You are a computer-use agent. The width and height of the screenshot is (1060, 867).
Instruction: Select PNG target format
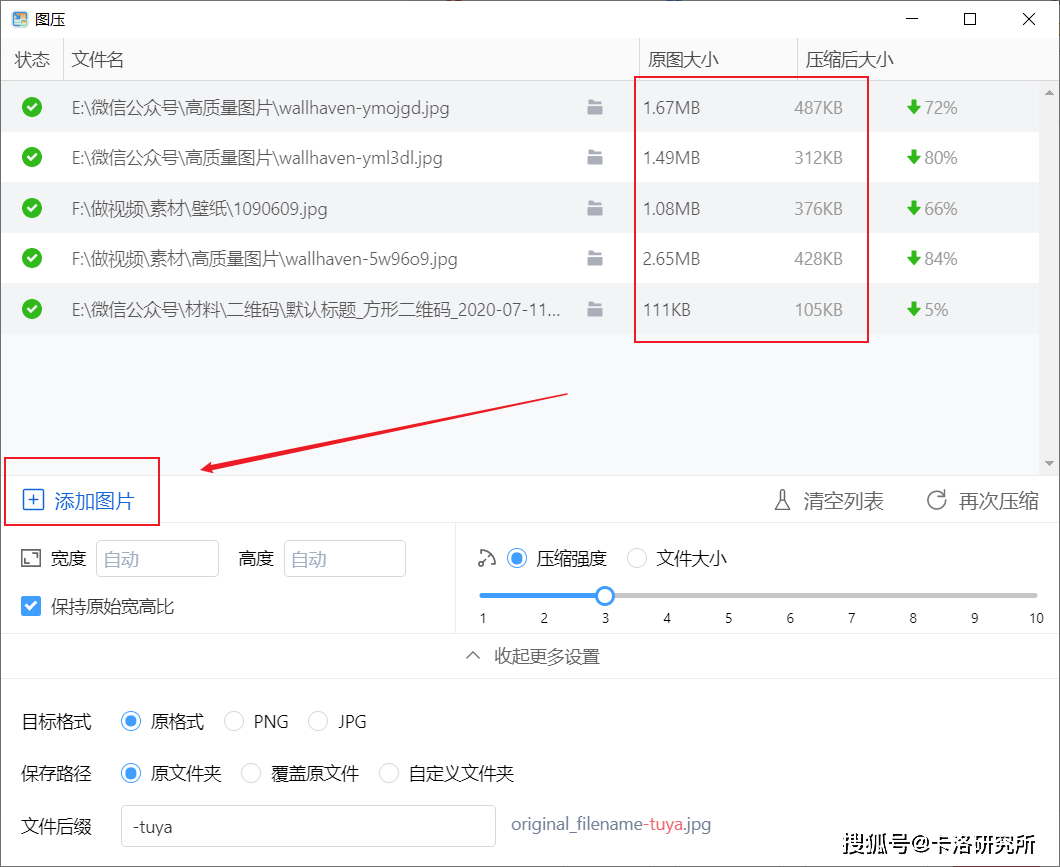[234, 721]
